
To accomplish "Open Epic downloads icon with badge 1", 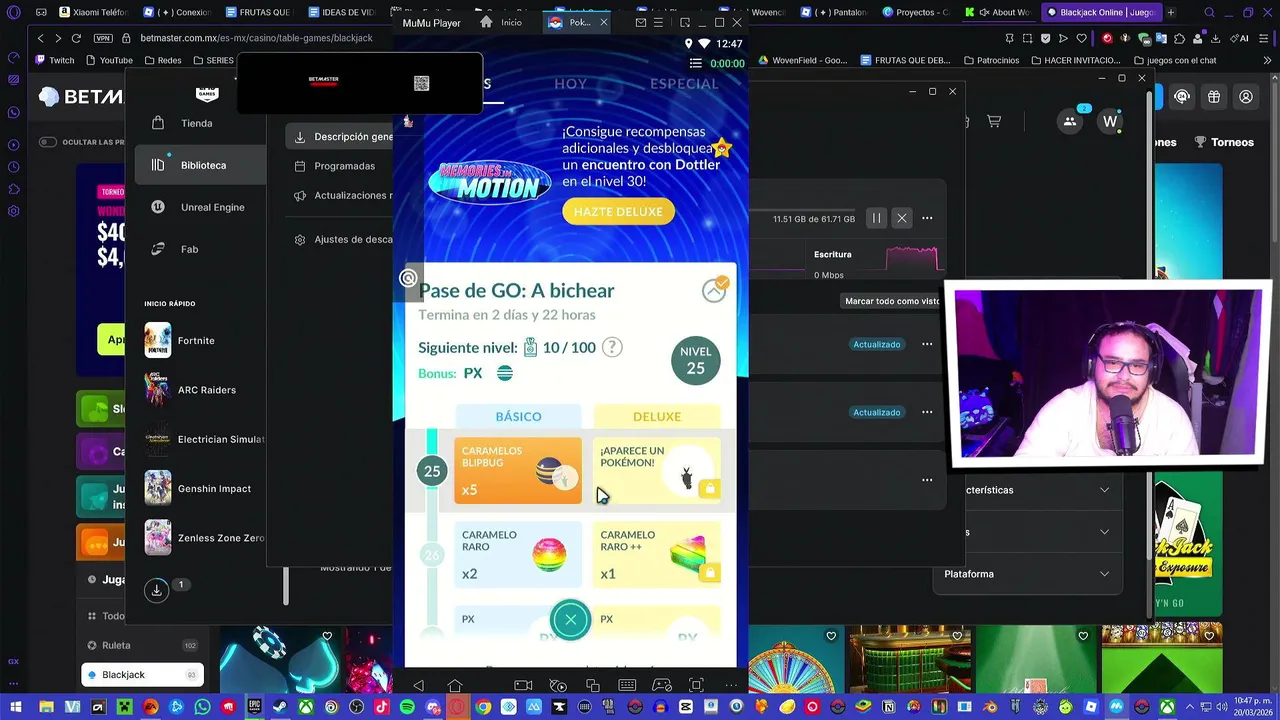I will (157, 590).
